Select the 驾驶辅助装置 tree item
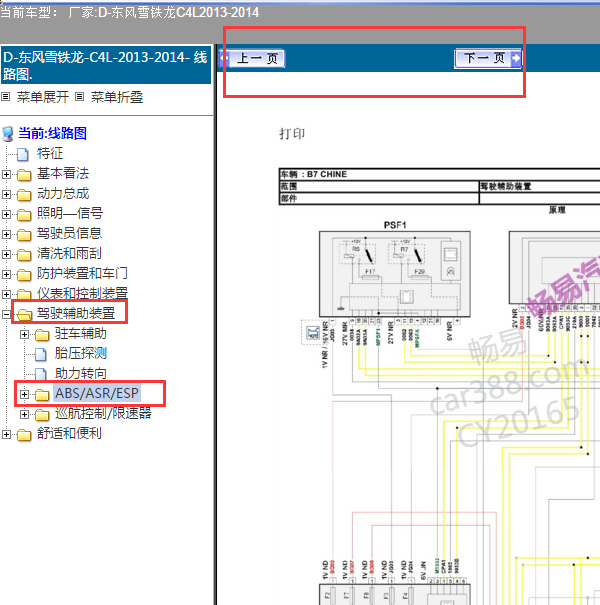The height and width of the screenshot is (605, 600). [x=76, y=313]
